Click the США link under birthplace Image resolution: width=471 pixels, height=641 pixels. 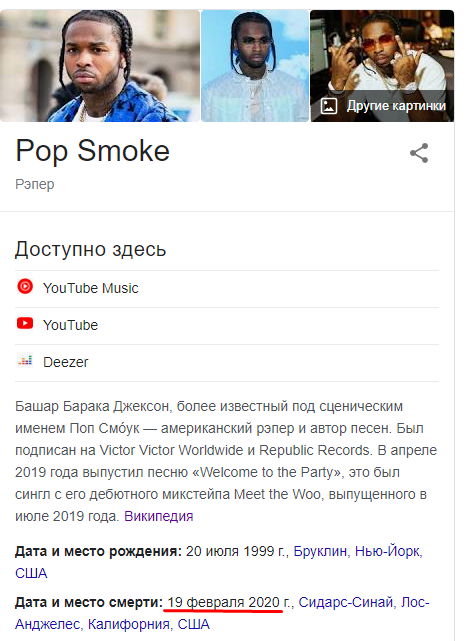[31, 574]
